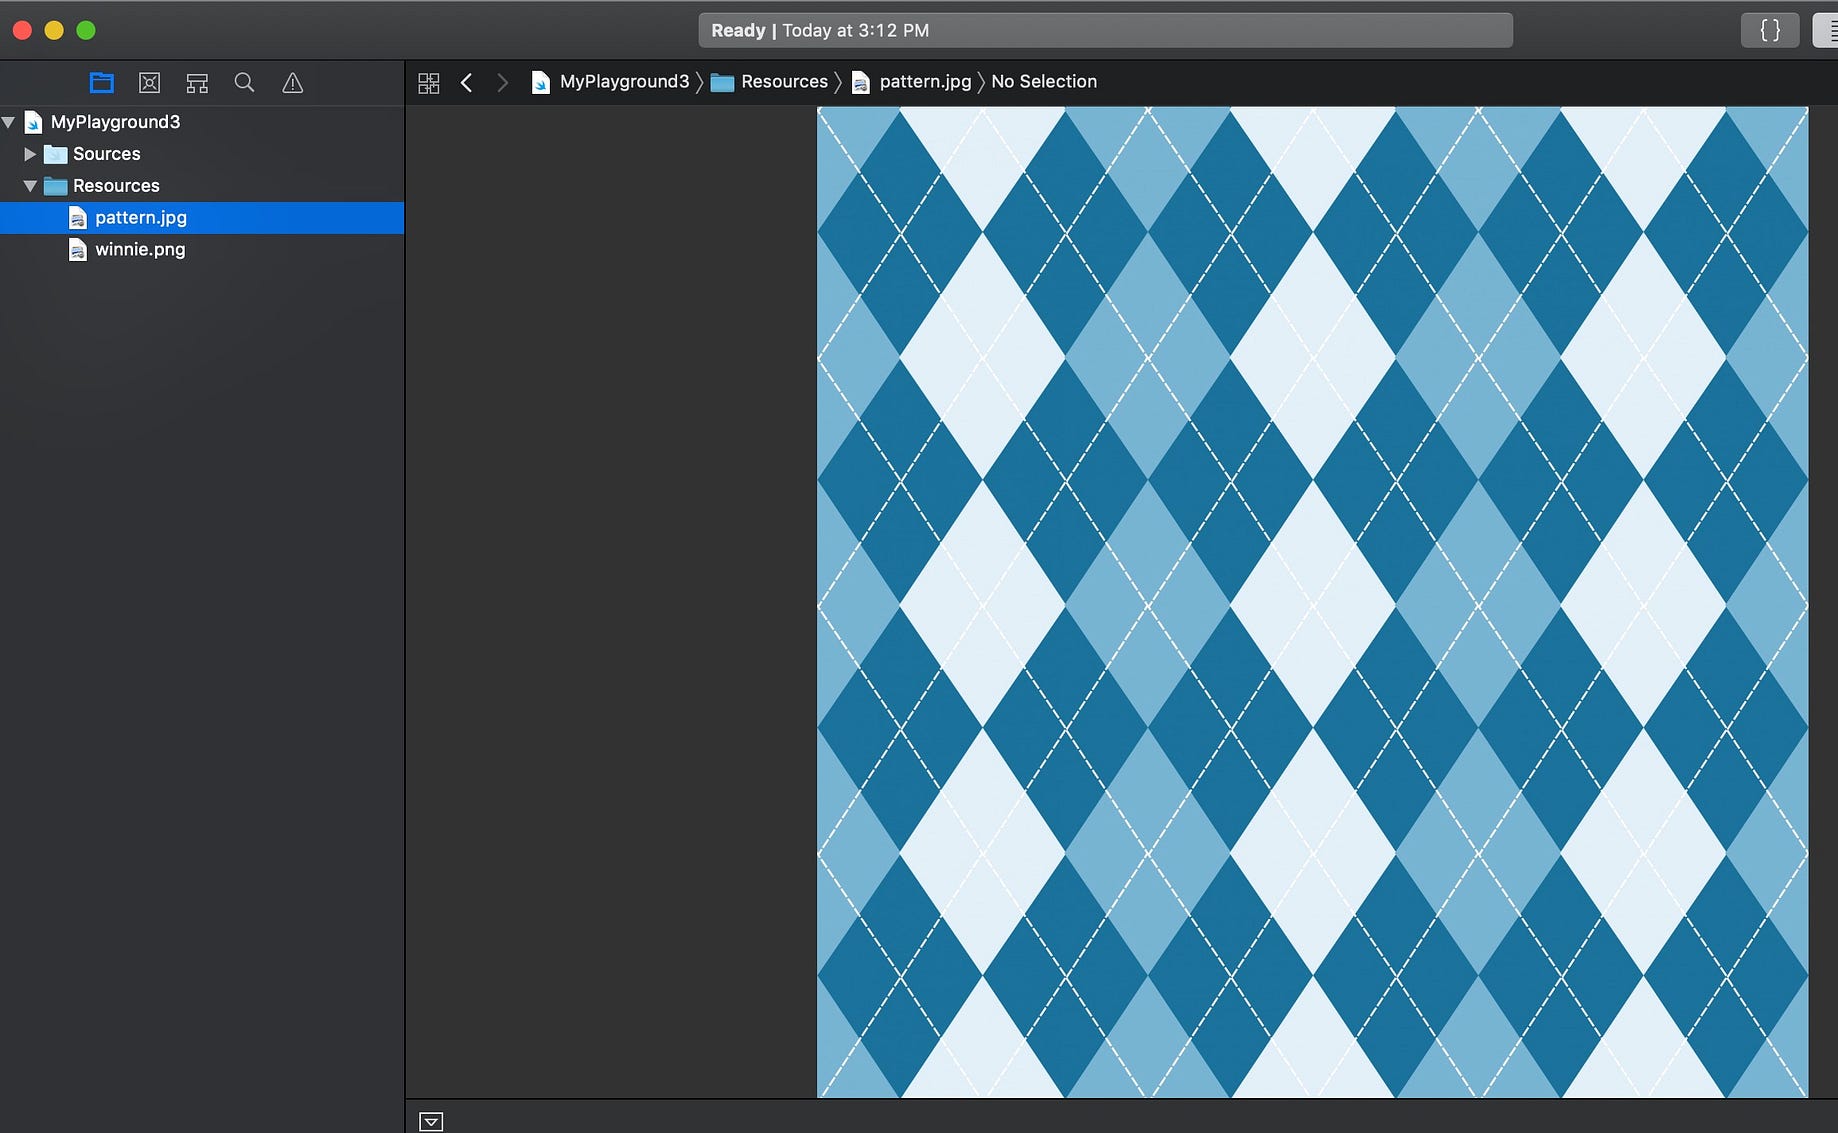Click the Resources folder icon in the jump bar
Image resolution: width=1838 pixels, height=1133 pixels.
(x=722, y=82)
